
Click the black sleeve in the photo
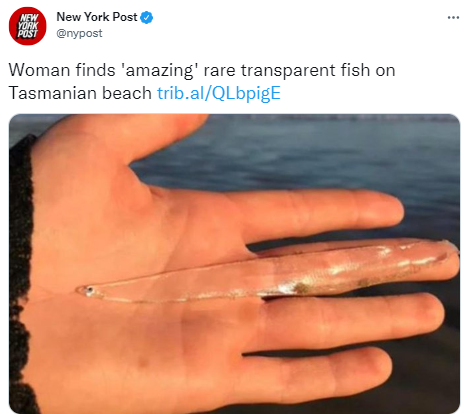[22, 273]
